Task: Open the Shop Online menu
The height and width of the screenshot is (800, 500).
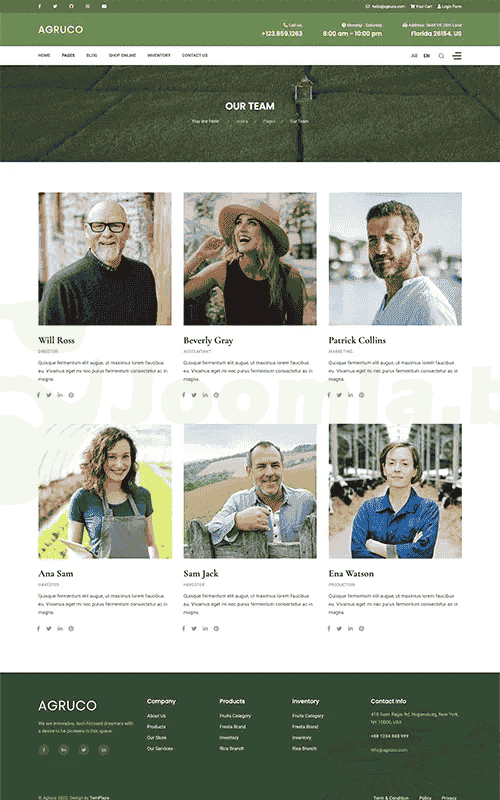Action: 122,55
